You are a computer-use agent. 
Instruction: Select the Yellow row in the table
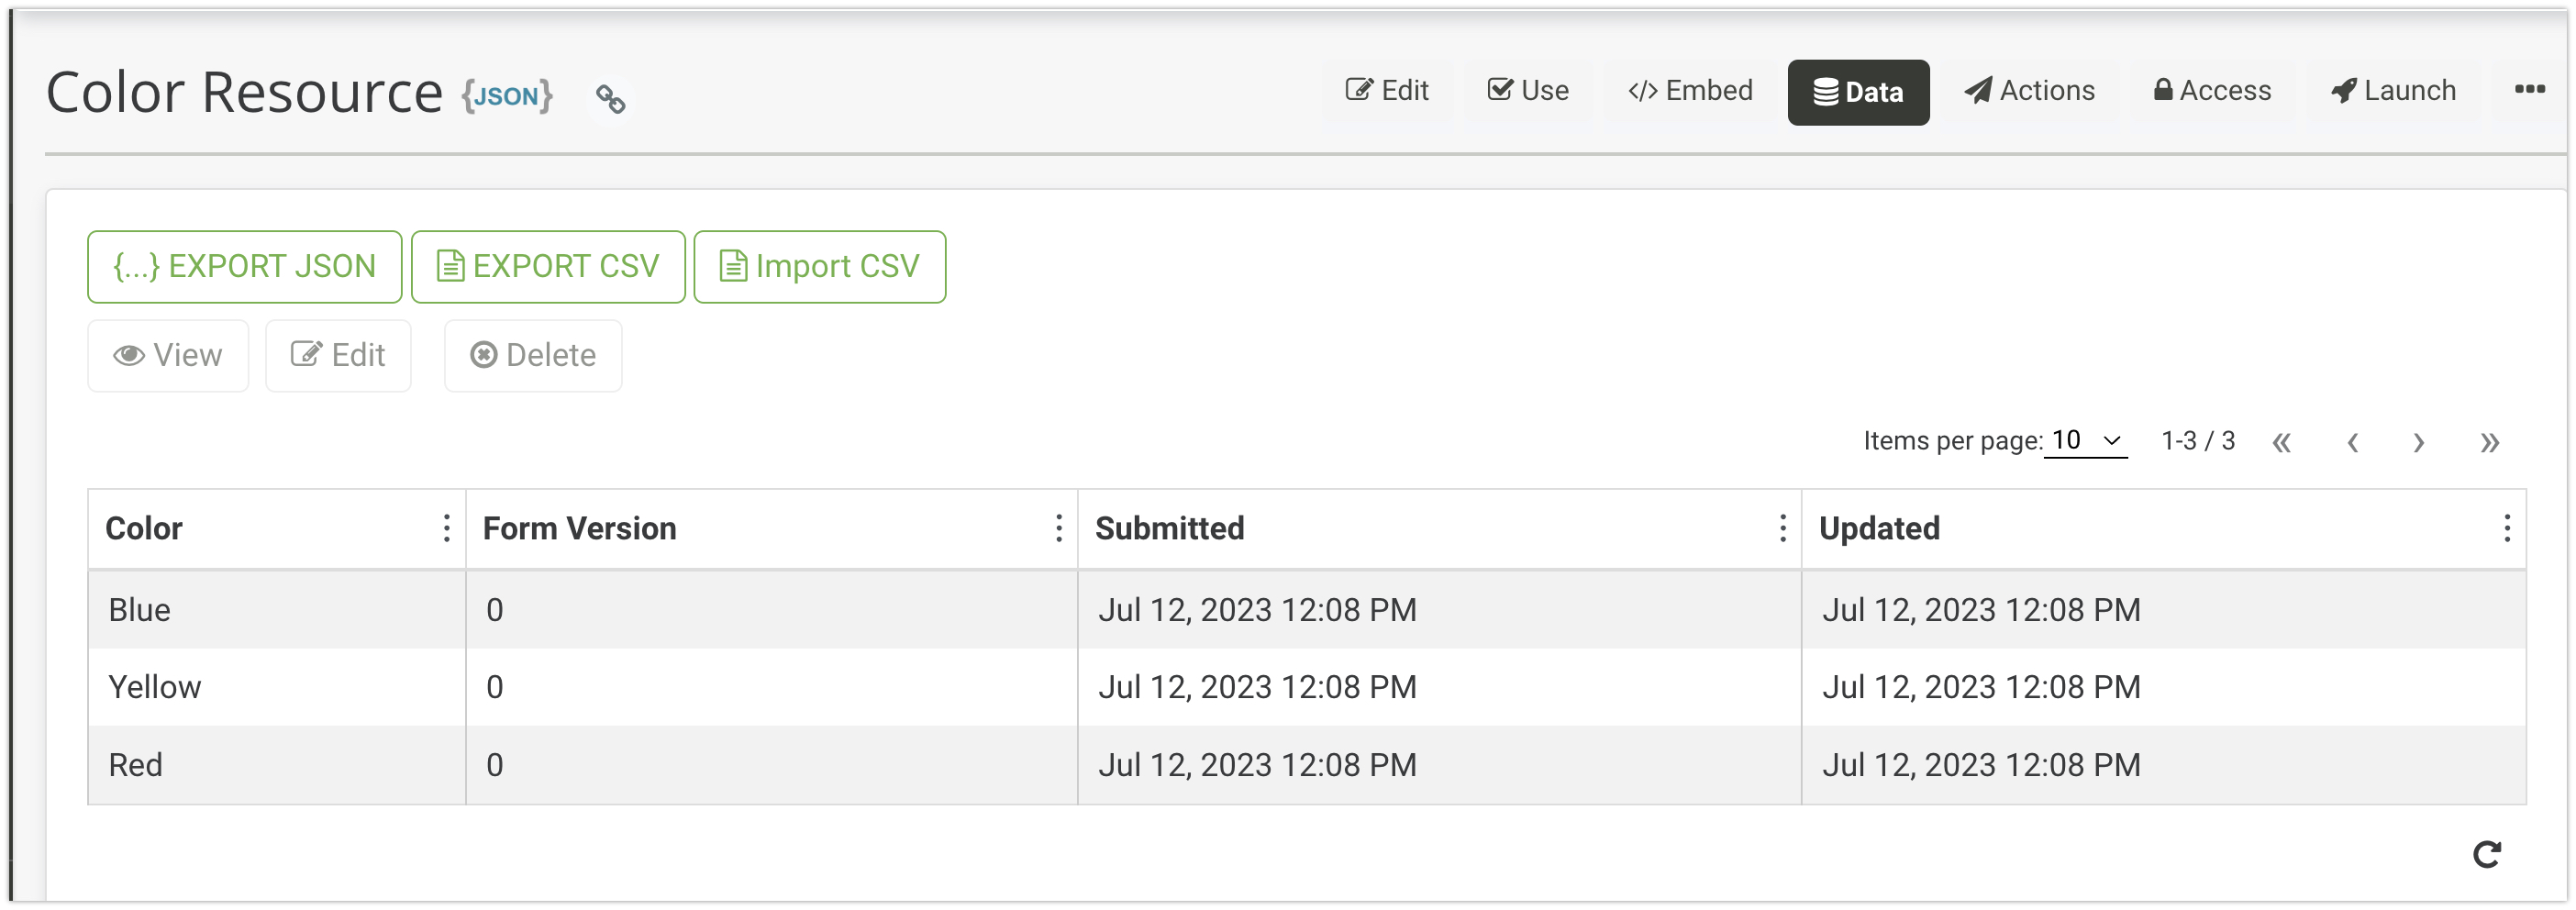(x=155, y=687)
